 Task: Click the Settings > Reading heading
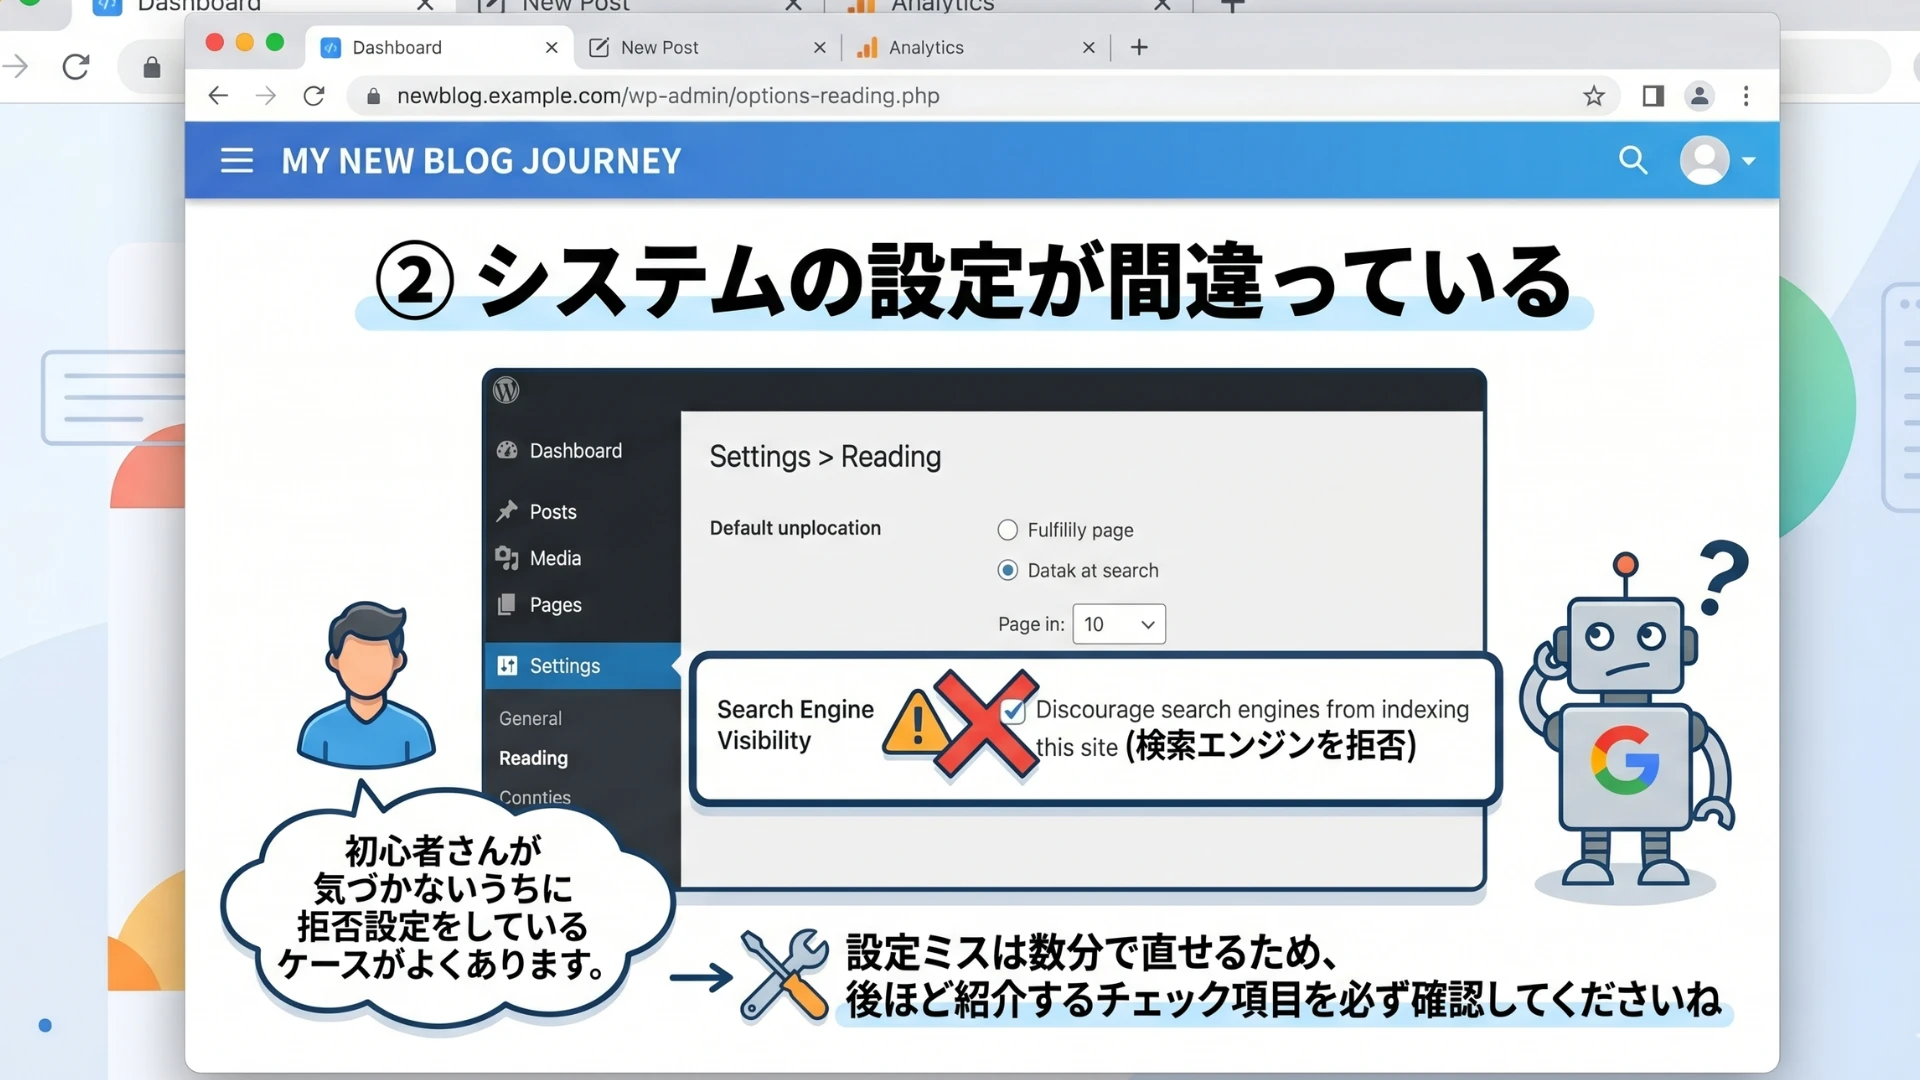825,457
